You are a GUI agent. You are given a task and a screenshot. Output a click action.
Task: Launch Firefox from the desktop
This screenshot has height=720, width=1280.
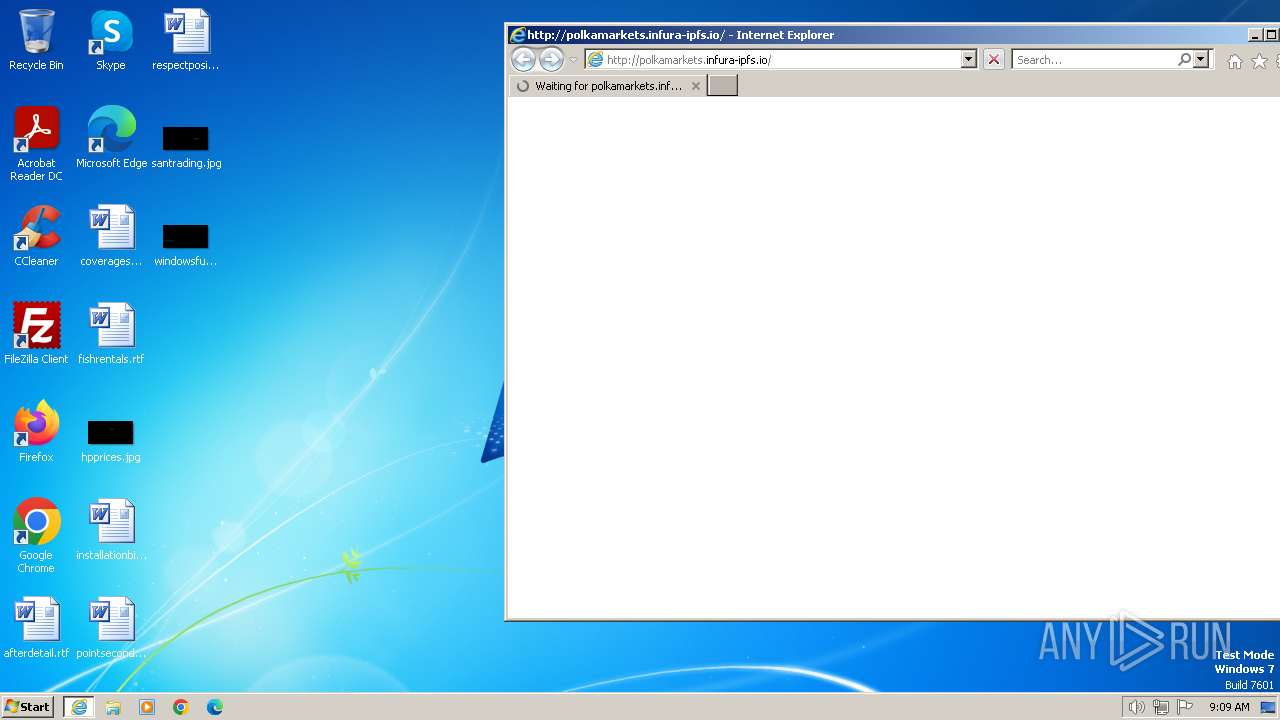pos(36,432)
